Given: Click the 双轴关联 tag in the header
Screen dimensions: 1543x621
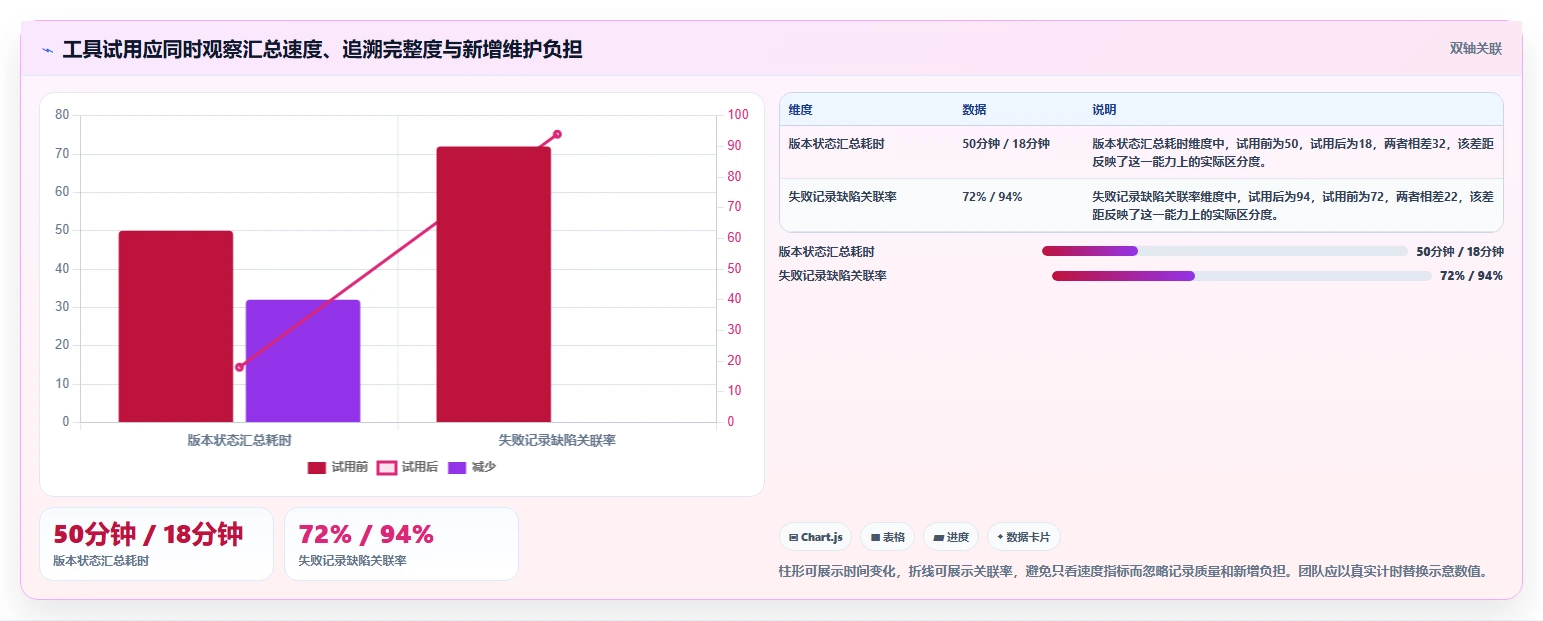Looking at the screenshot, I should coord(1476,48).
